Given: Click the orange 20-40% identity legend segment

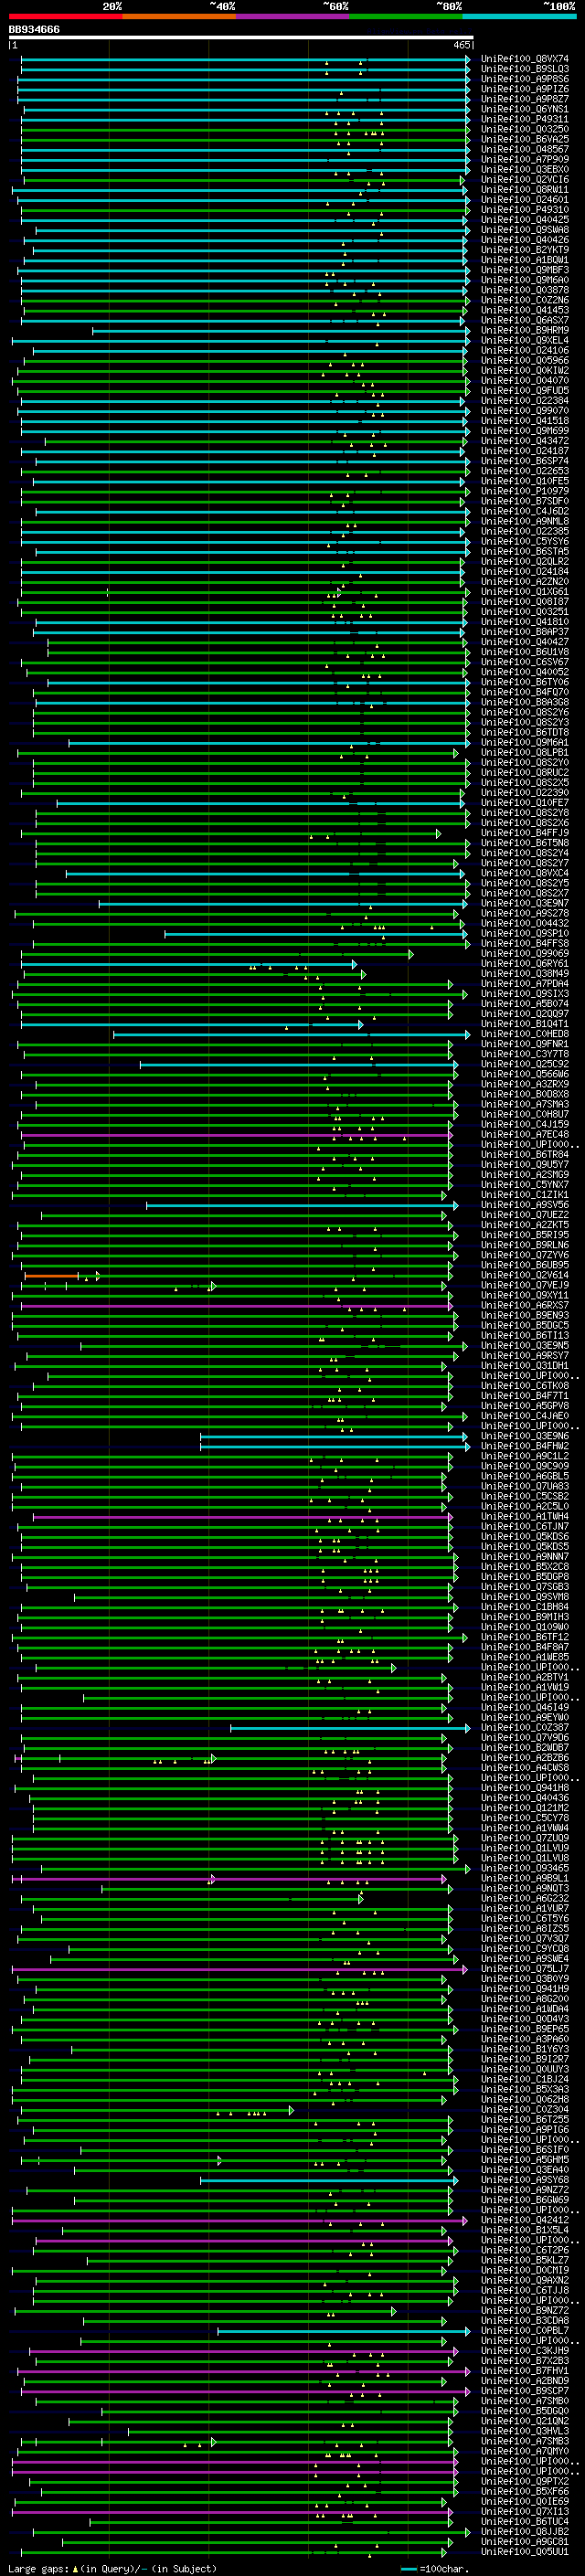Looking at the screenshot, I should pyautogui.click(x=179, y=17).
